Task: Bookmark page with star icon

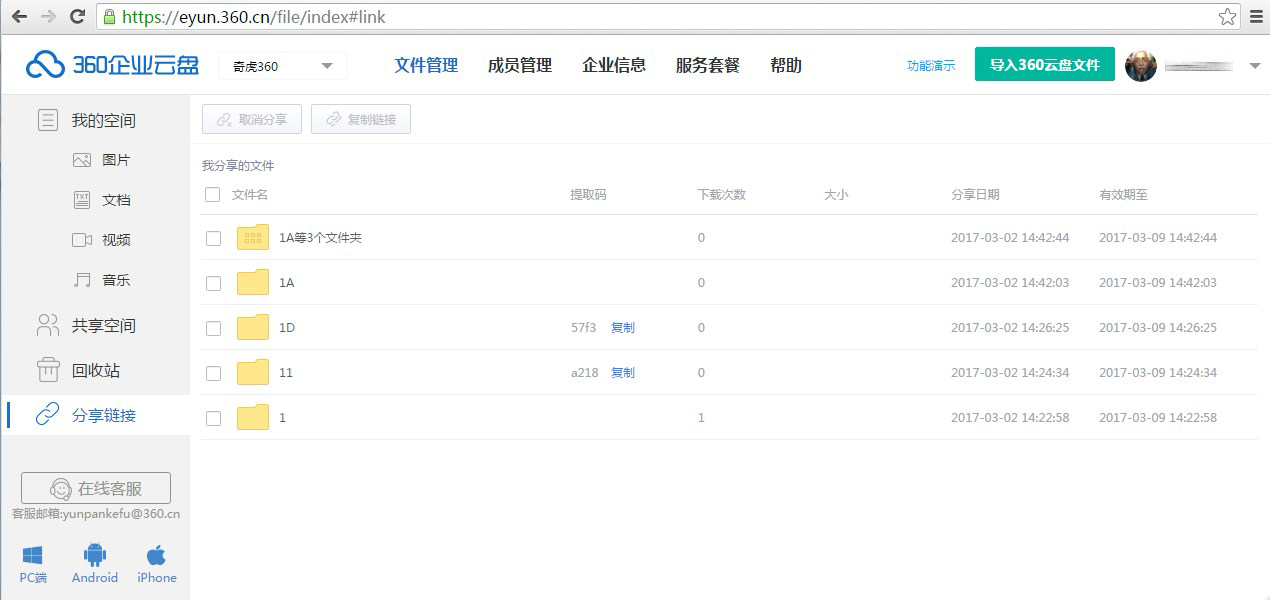Action: coord(1227,16)
